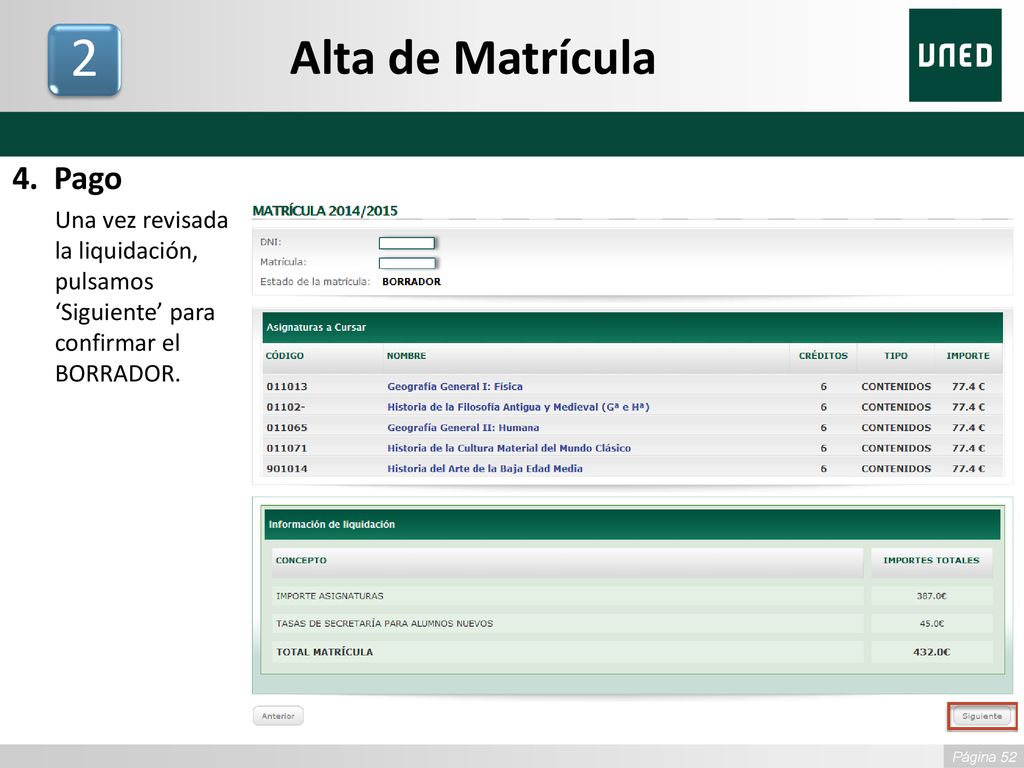The image size is (1024, 768).
Task: Select the 77.4 € amount for code 01102-
Action: (968, 407)
